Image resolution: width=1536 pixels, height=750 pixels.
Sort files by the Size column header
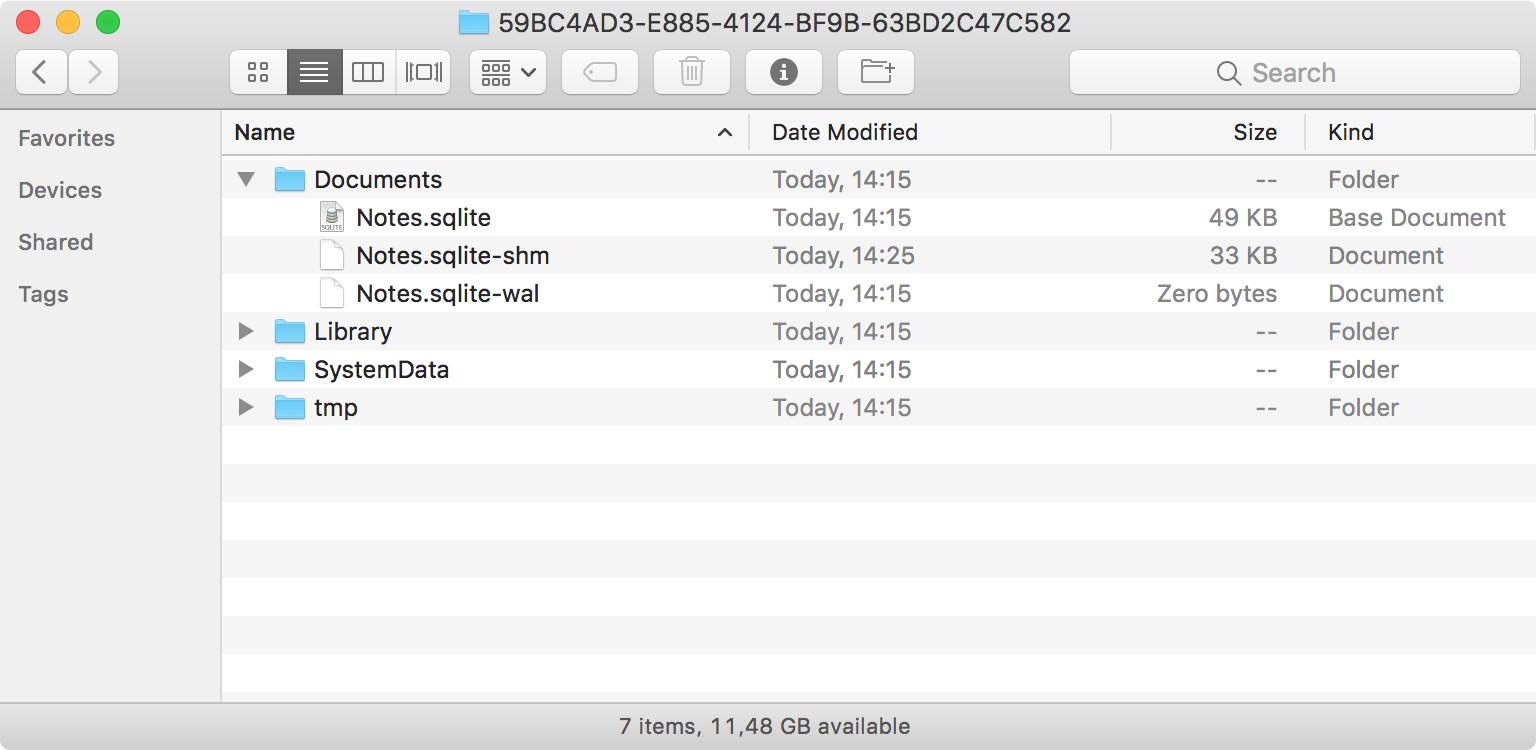[1256, 131]
